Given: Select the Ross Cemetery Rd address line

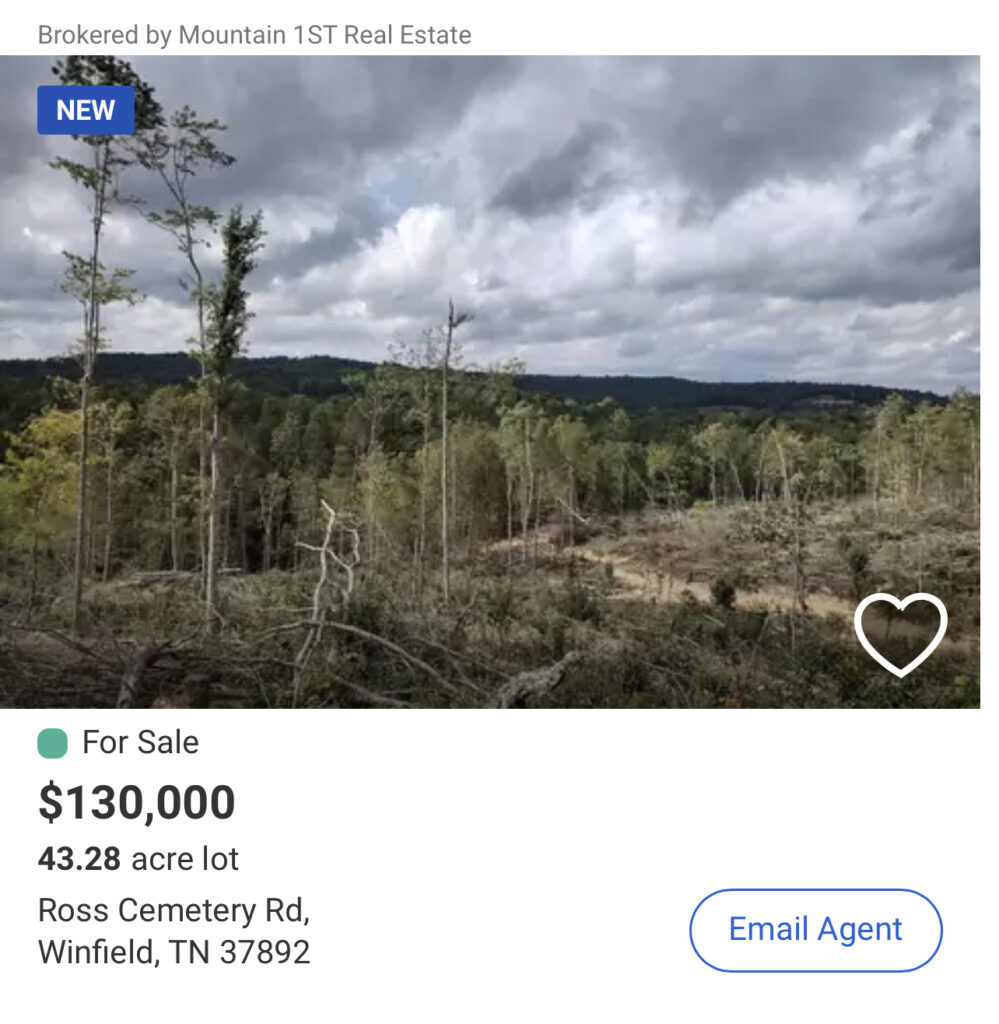Looking at the screenshot, I should click(174, 911).
